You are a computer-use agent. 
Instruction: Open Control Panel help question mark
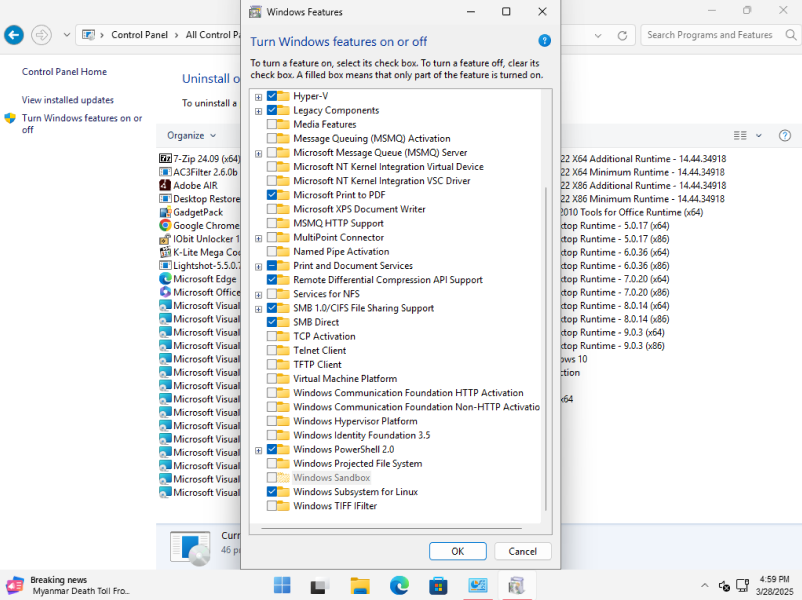(785, 136)
